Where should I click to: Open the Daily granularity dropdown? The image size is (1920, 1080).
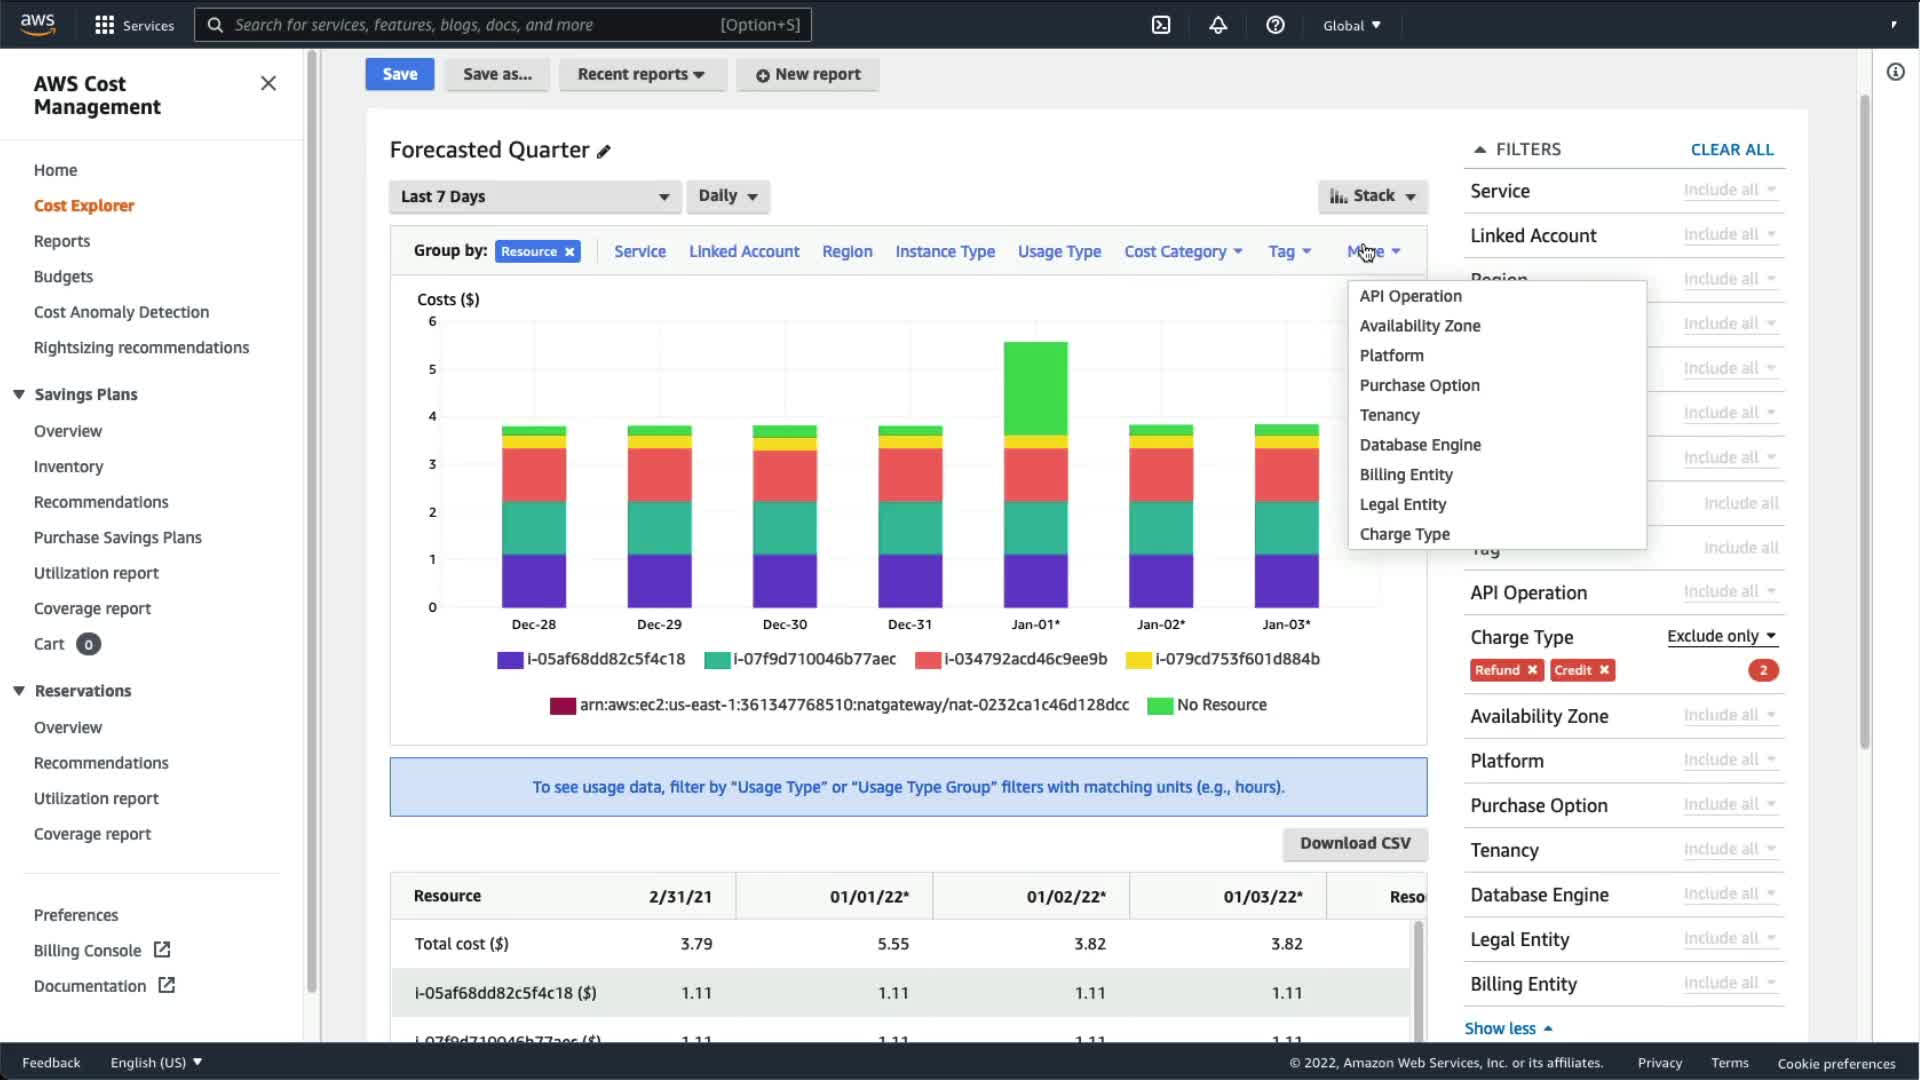pos(727,196)
